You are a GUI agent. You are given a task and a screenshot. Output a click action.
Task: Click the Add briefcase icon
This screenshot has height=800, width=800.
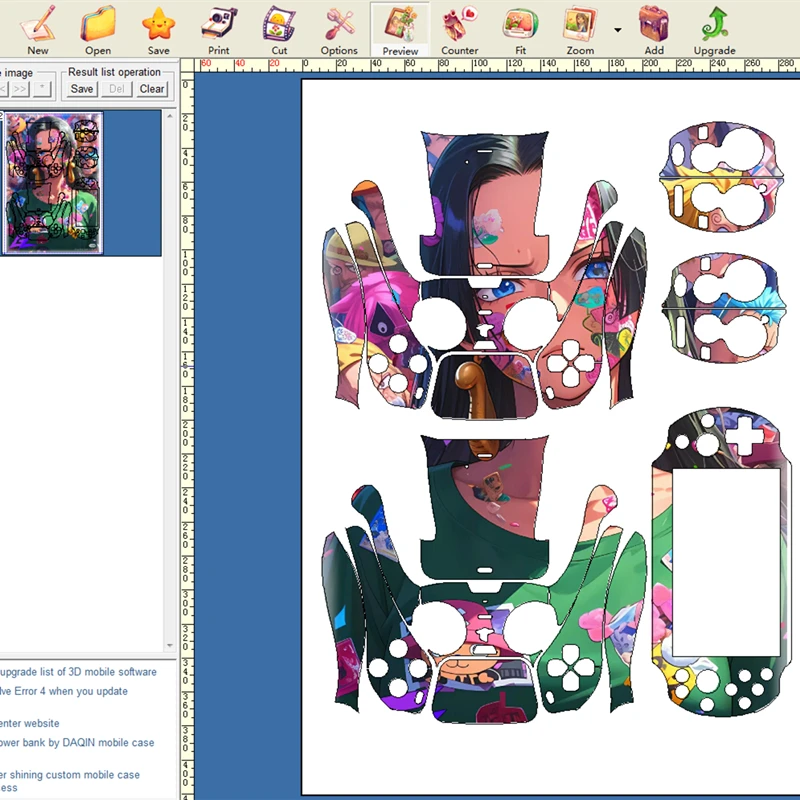click(654, 30)
